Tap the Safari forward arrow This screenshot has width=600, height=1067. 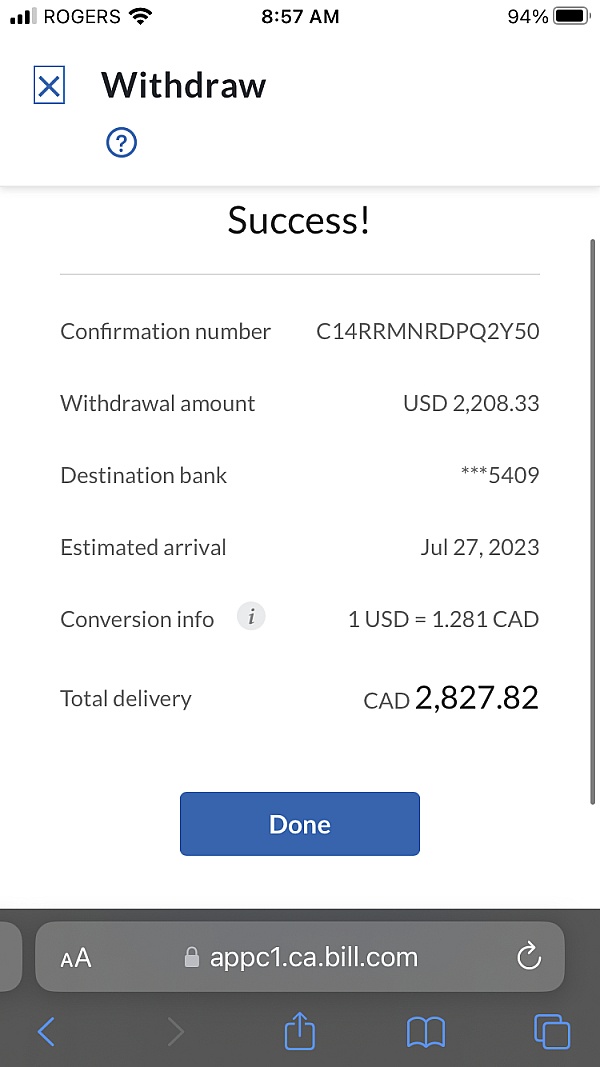point(175,1031)
